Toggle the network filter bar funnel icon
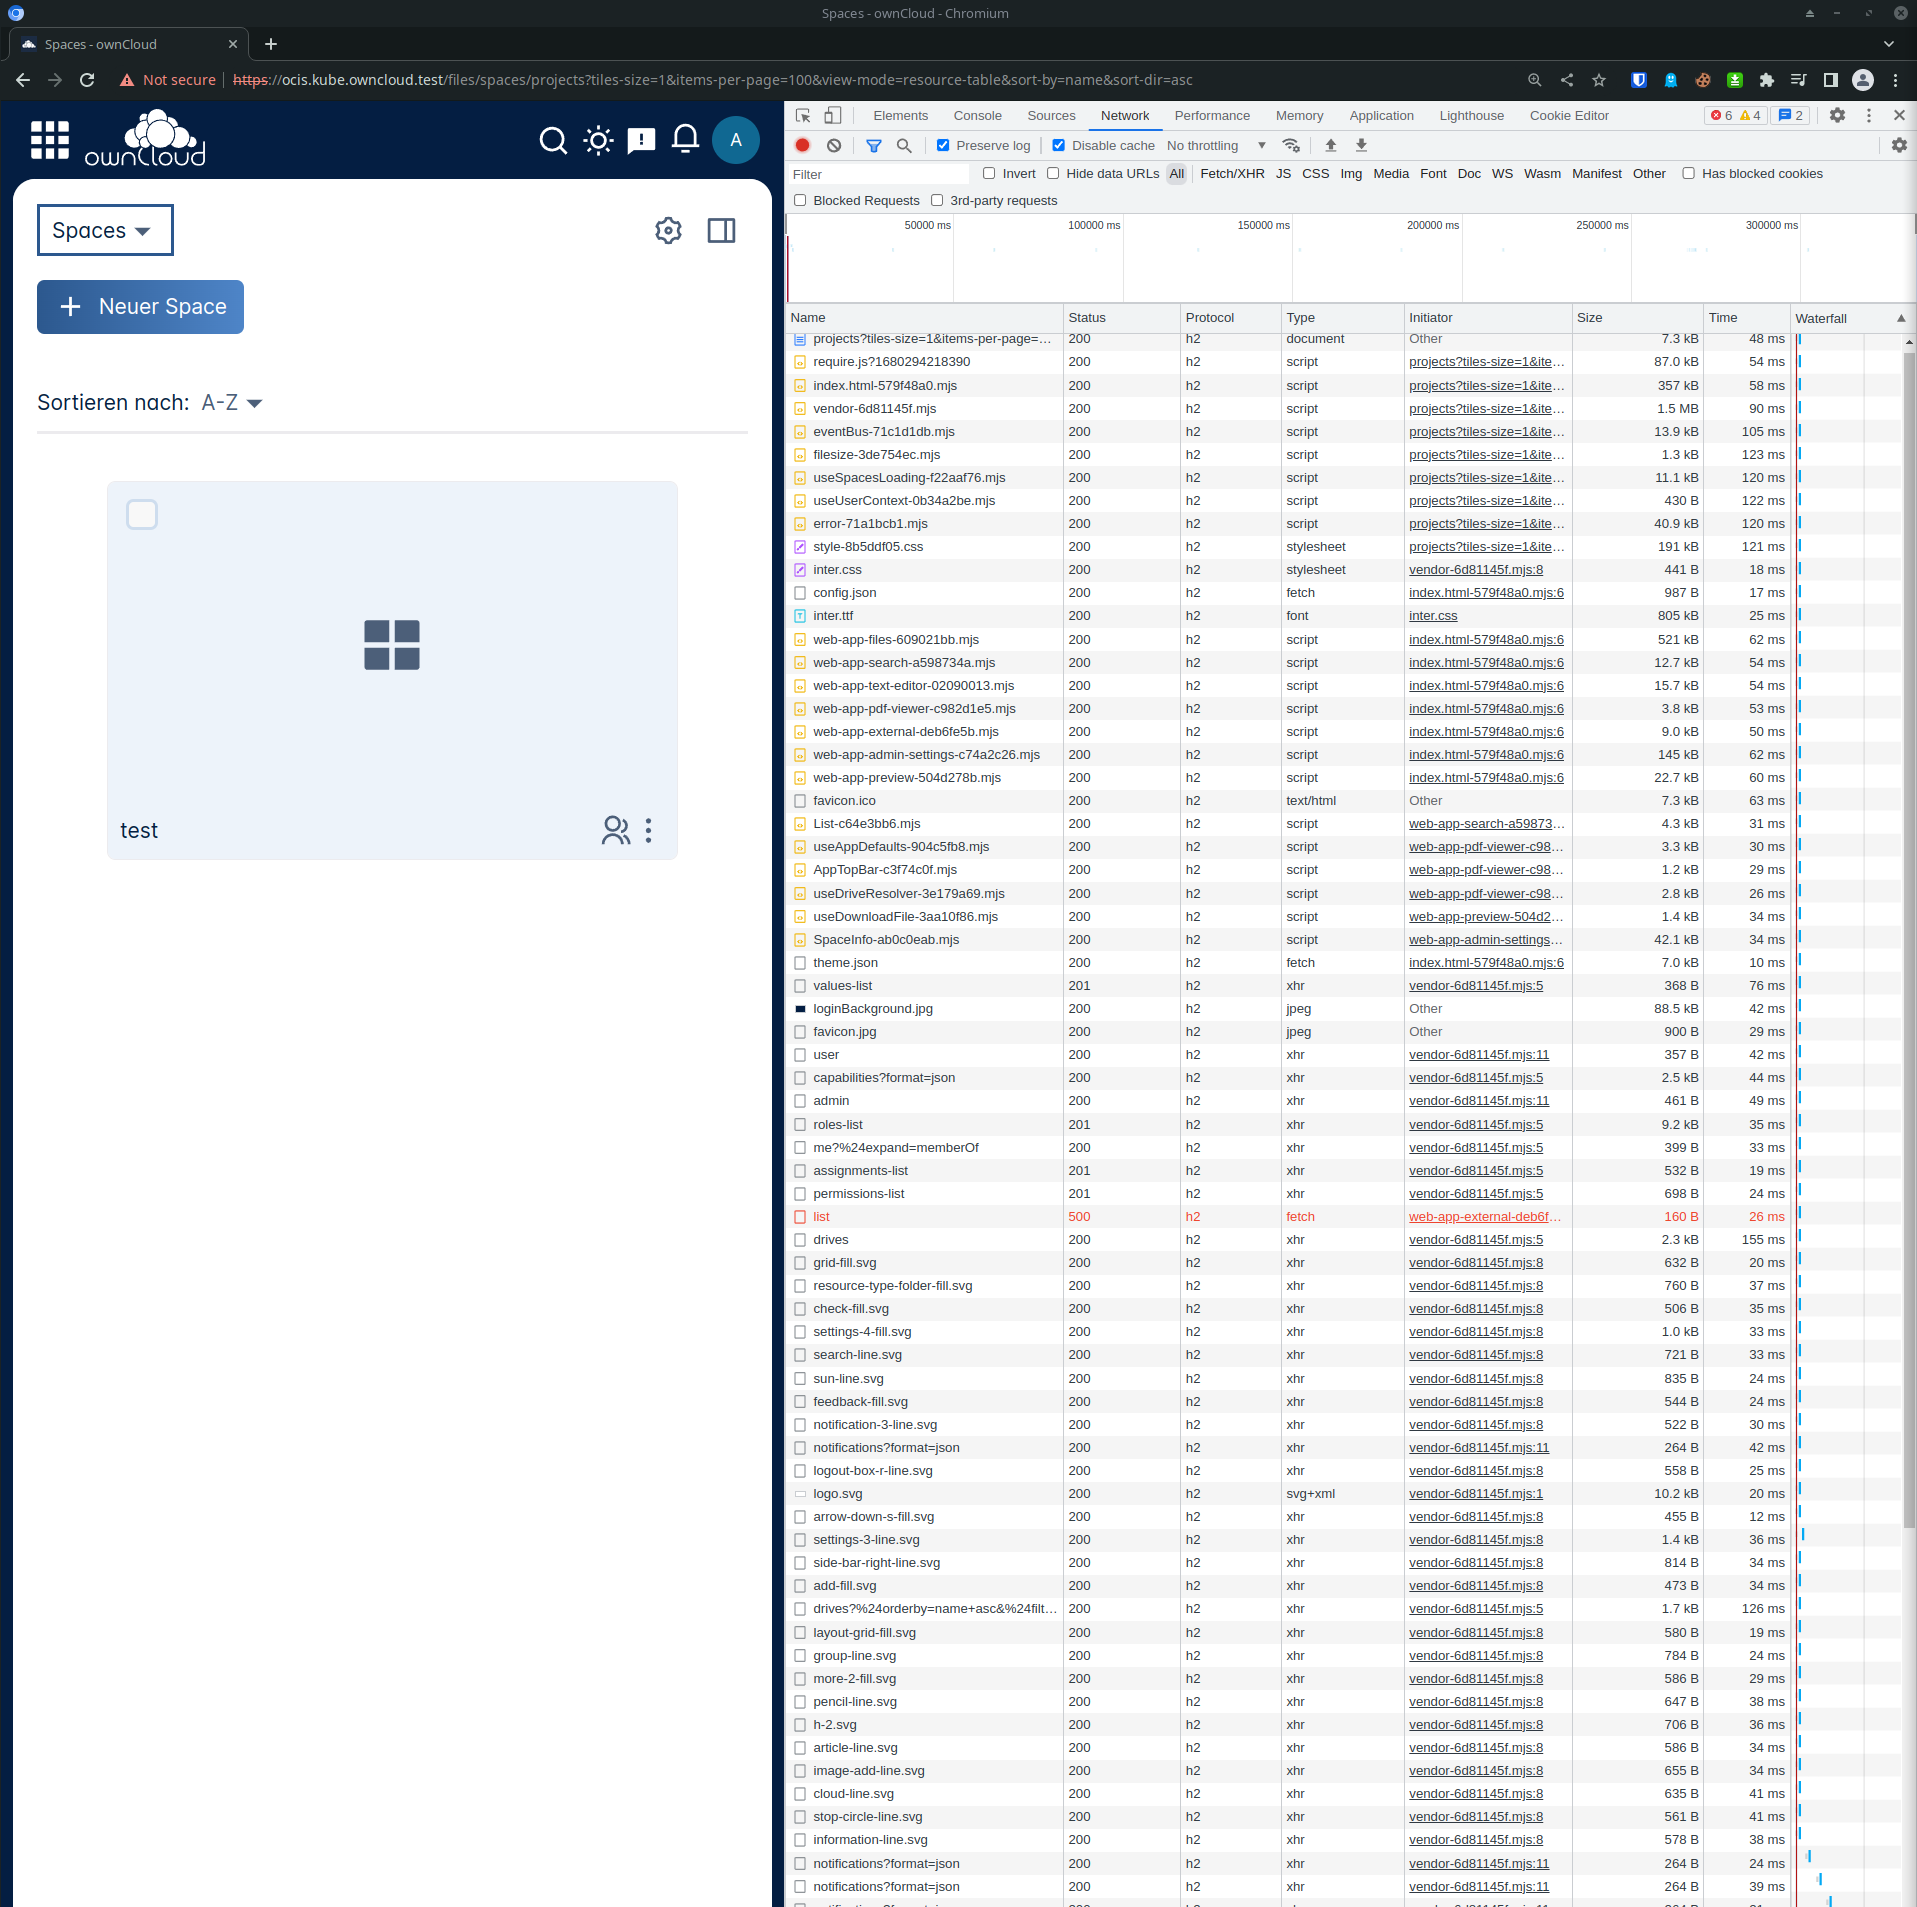This screenshot has height=1907, width=1917. click(873, 145)
